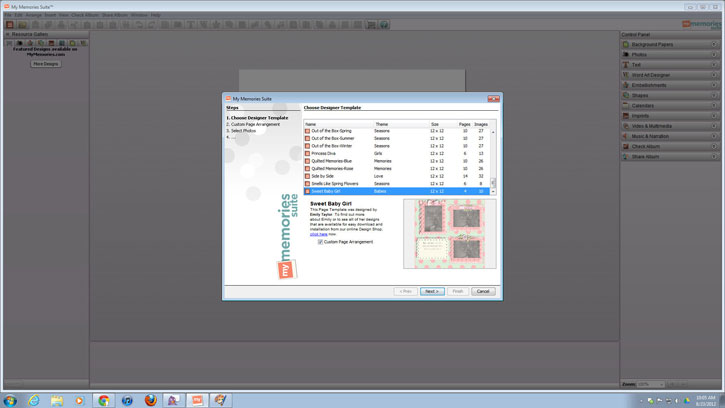Click the Sweet Baby Girl preview thumbnail
This screenshot has width=725, height=408.
pyautogui.click(x=449, y=234)
